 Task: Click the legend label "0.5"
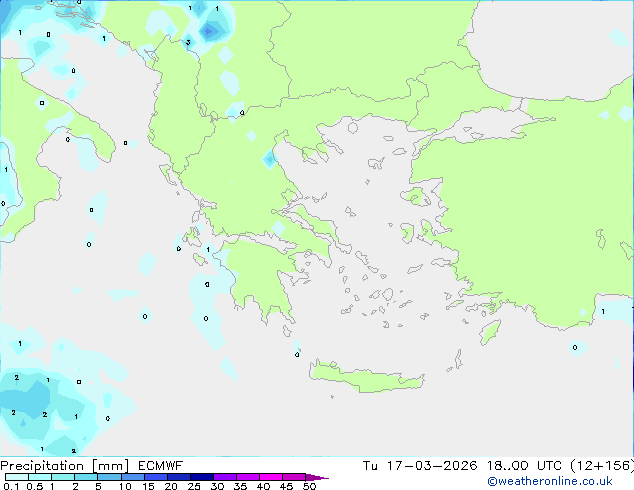[x=35, y=486]
